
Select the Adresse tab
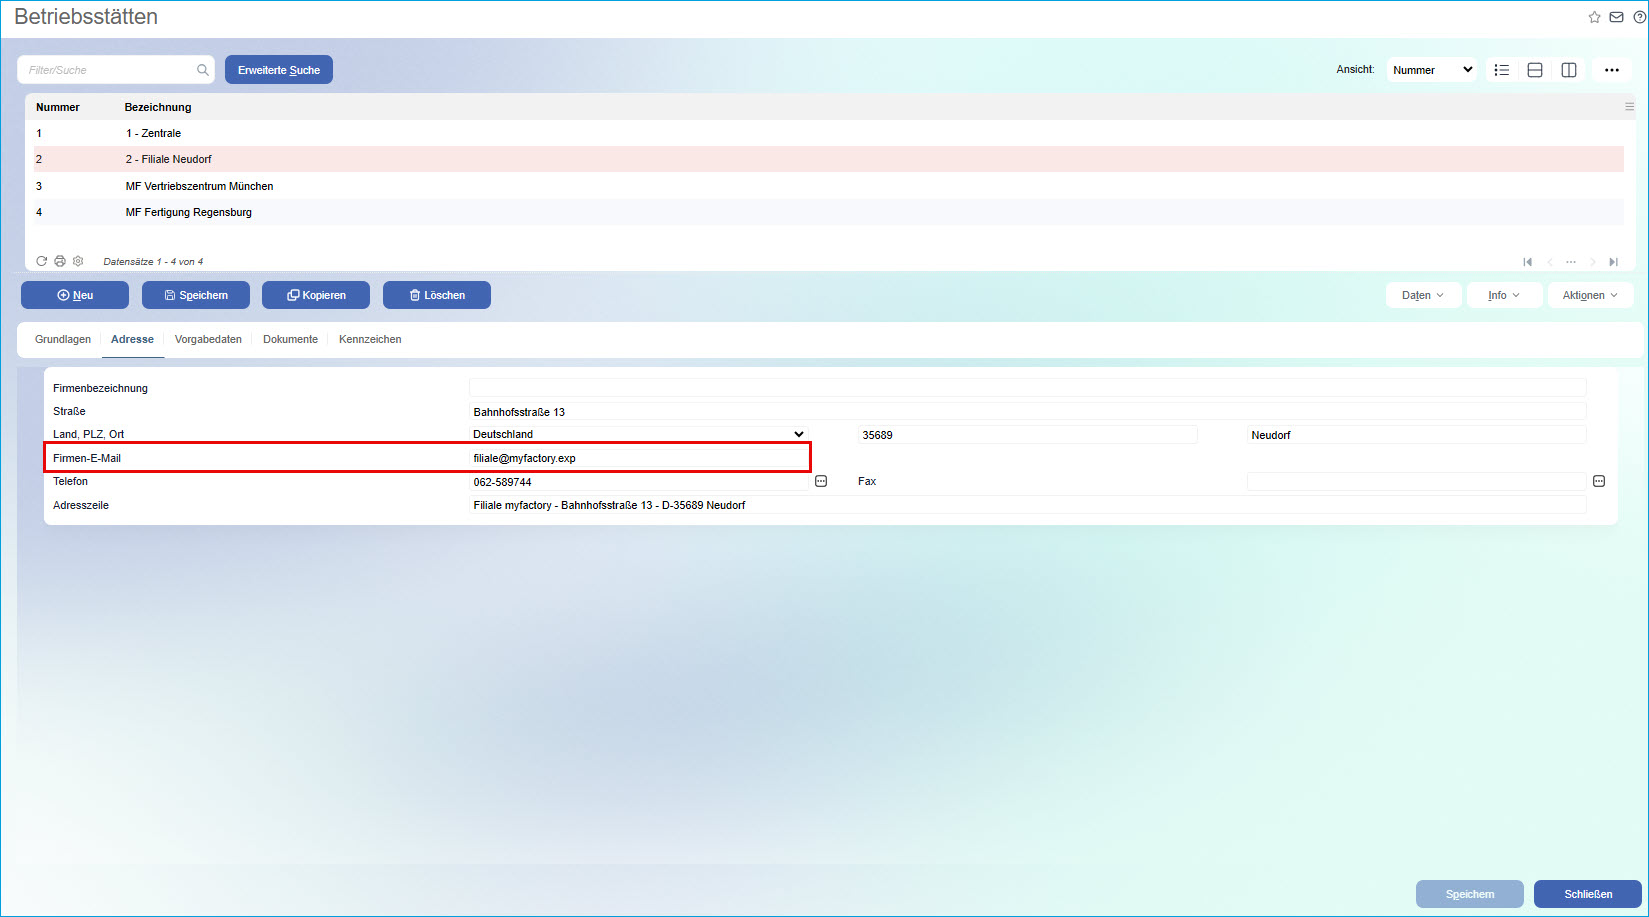click(x=132, y=339)
